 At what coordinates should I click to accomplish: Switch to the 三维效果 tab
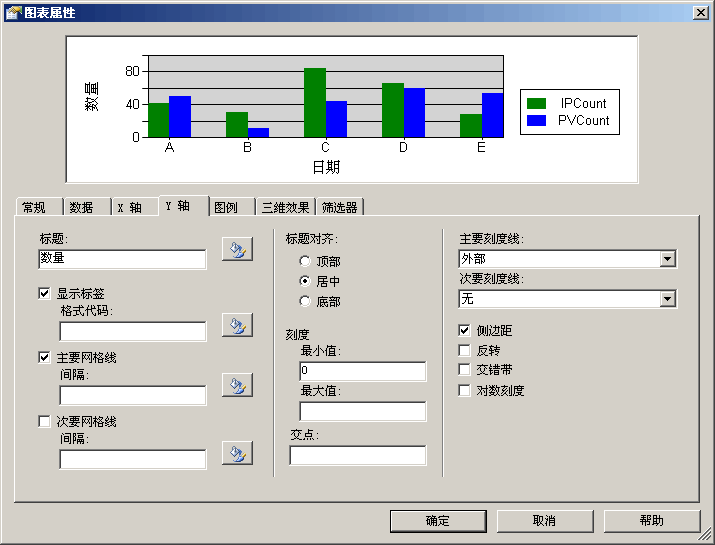click(x=286, y=208)
